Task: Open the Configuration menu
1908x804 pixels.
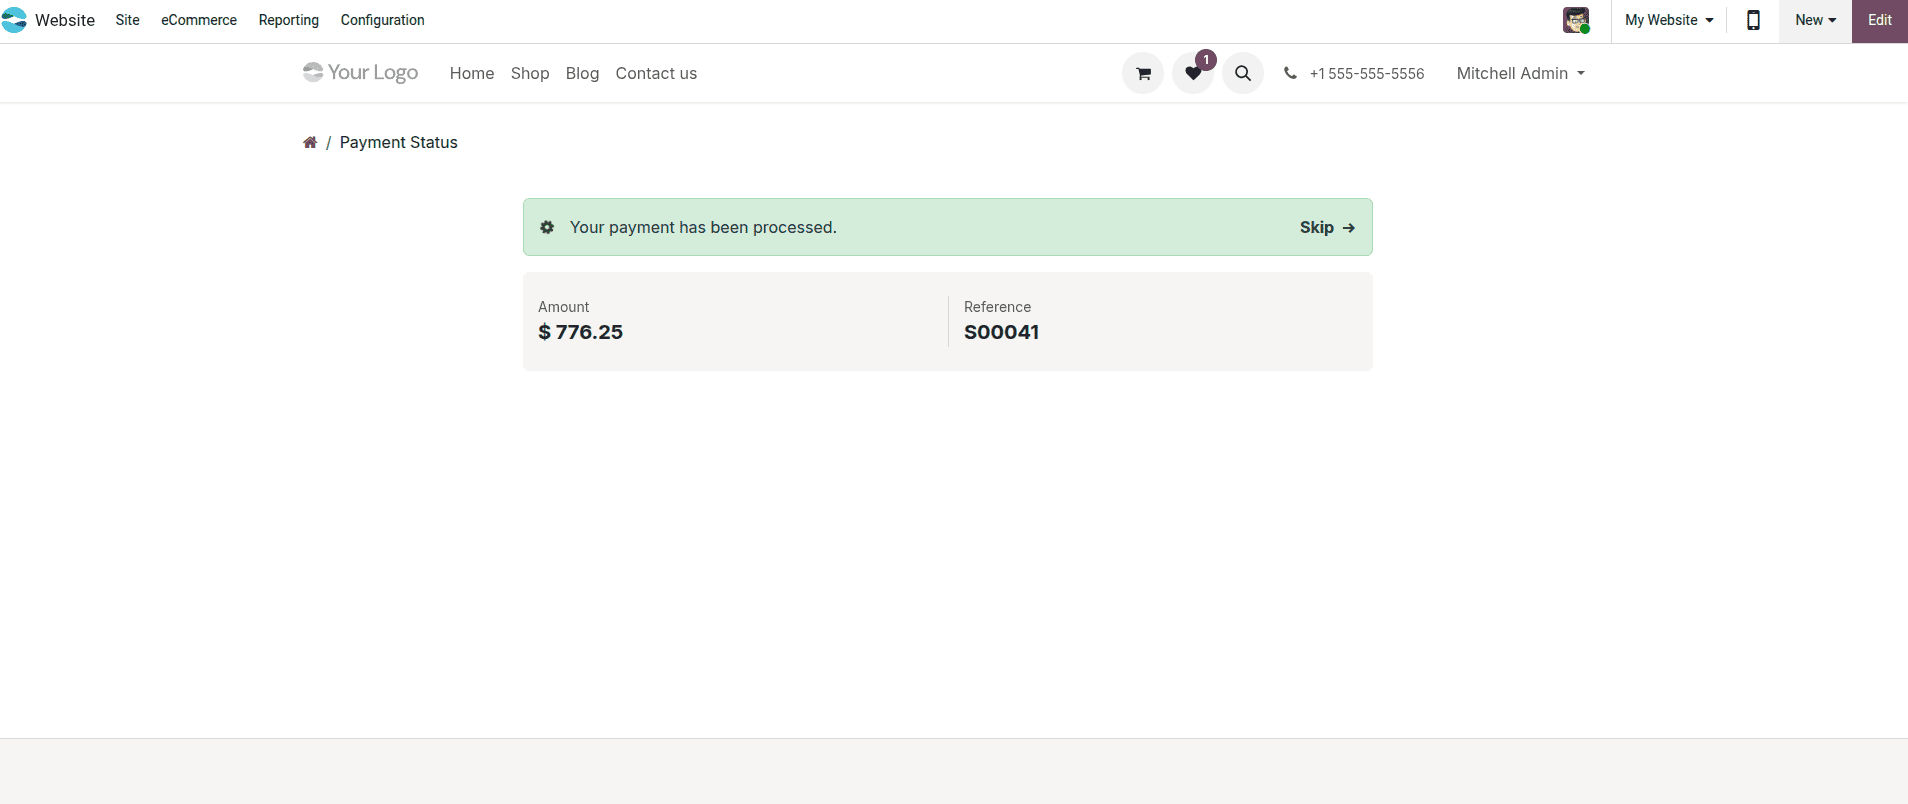Action: [x=382, y=20]
